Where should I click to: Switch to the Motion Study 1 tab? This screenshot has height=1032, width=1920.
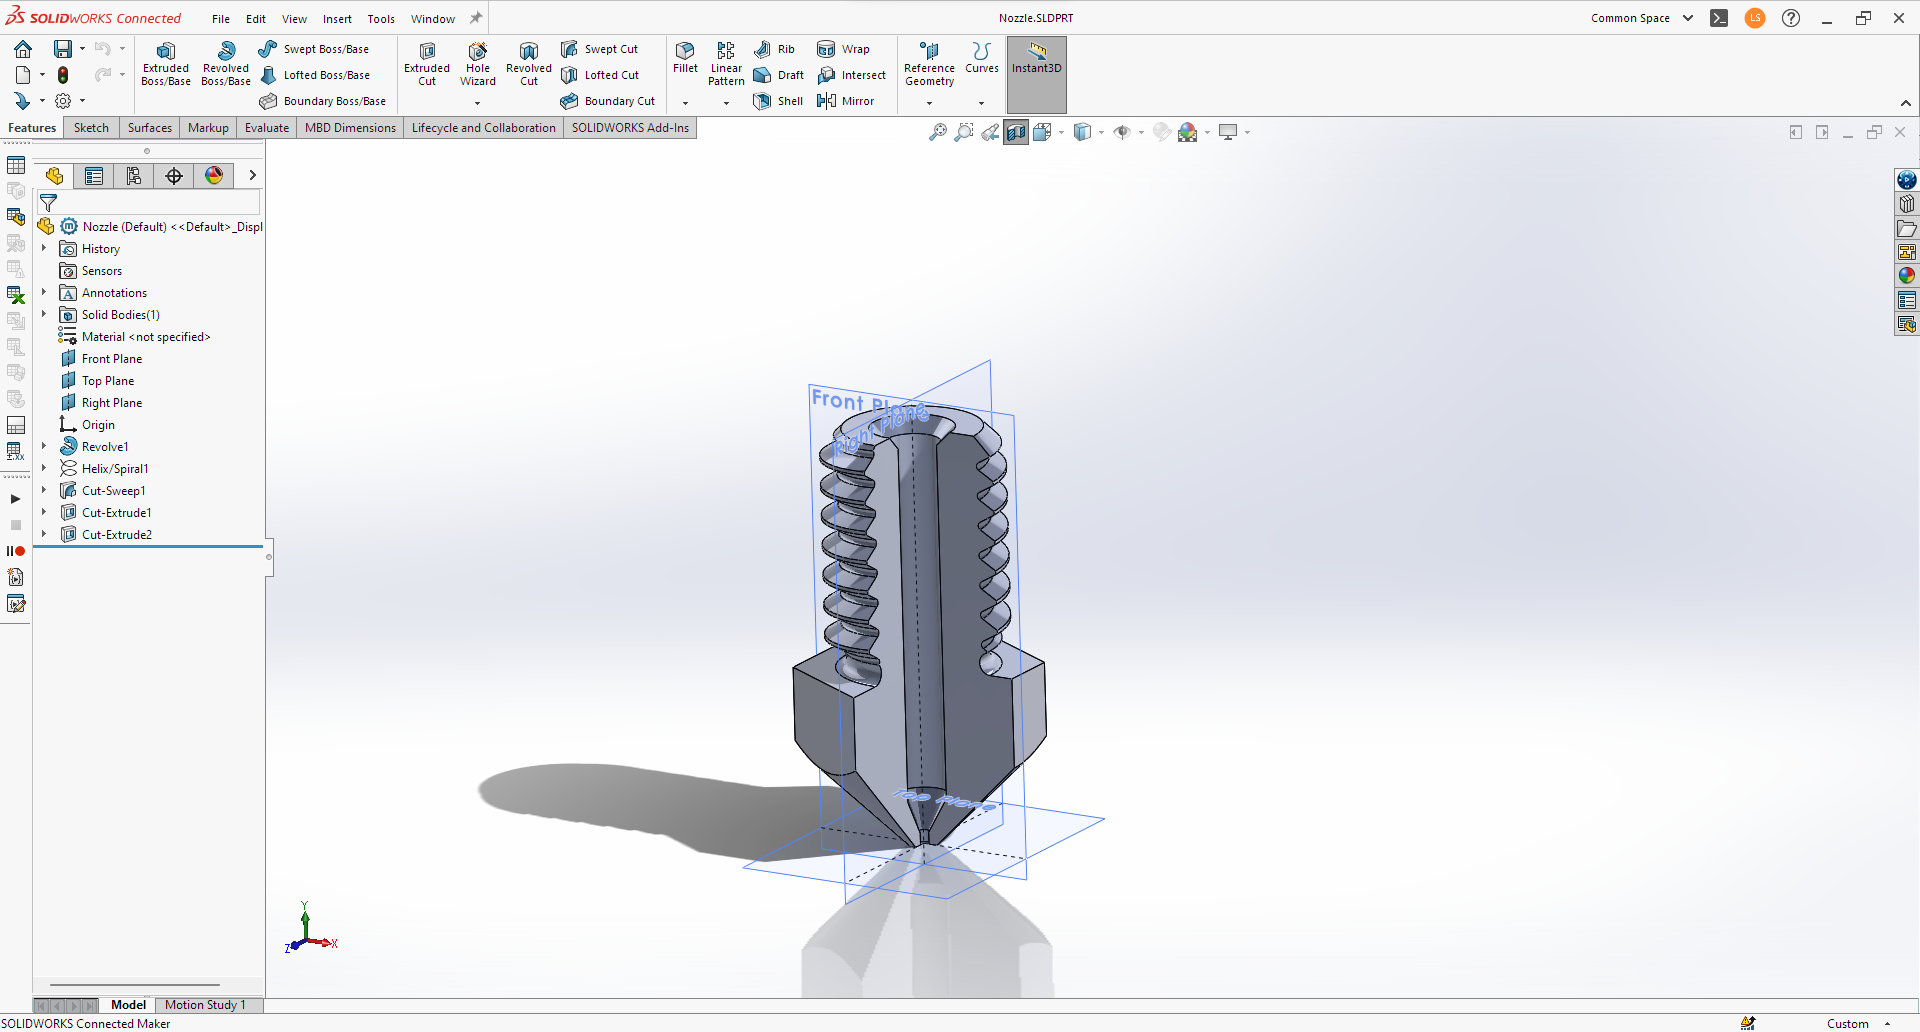(206, 1004)
